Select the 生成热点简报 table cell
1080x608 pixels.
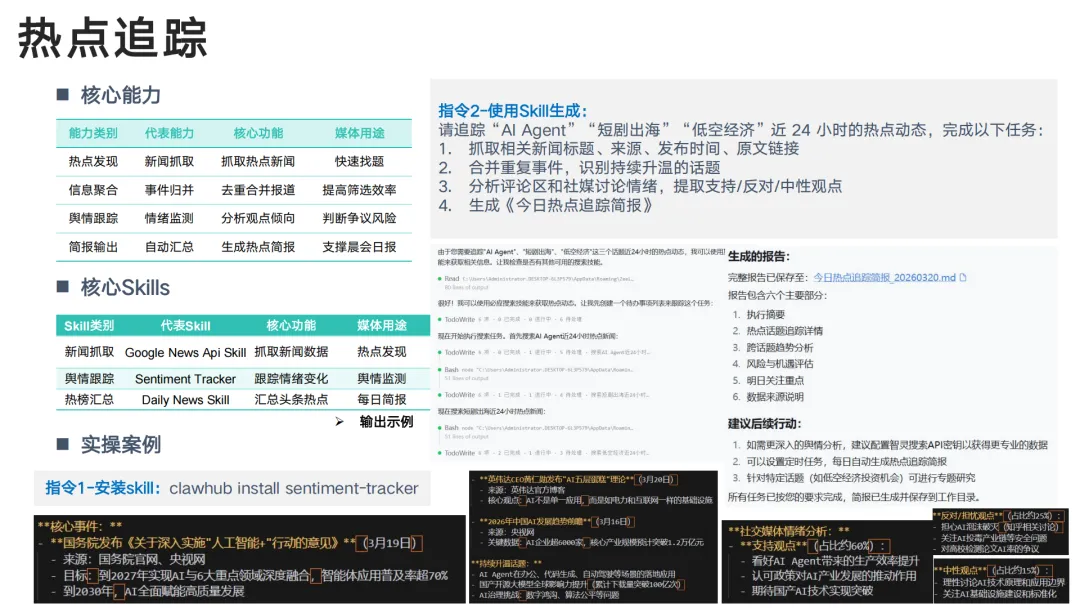point(258,247)
